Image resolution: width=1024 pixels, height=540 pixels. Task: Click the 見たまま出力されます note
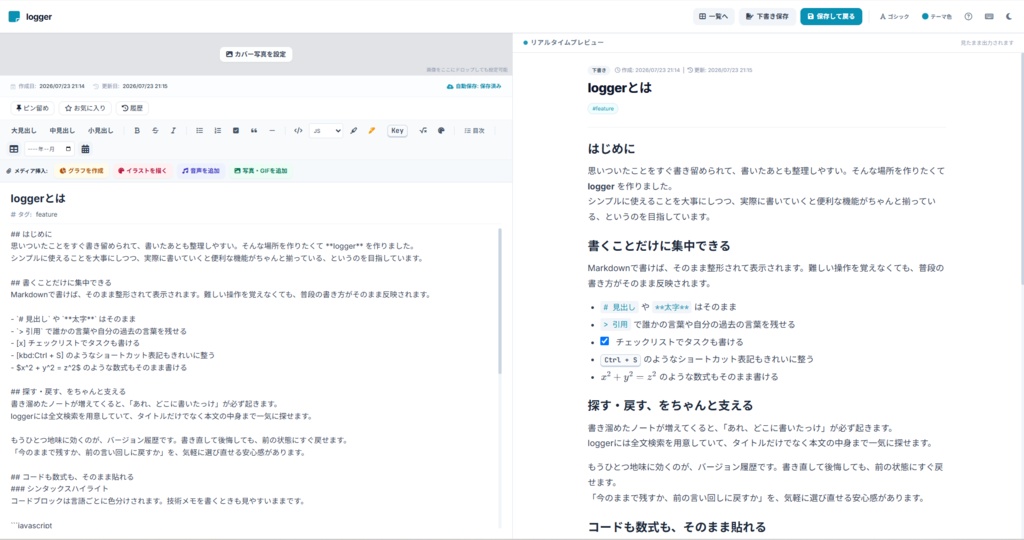[987, 42]
